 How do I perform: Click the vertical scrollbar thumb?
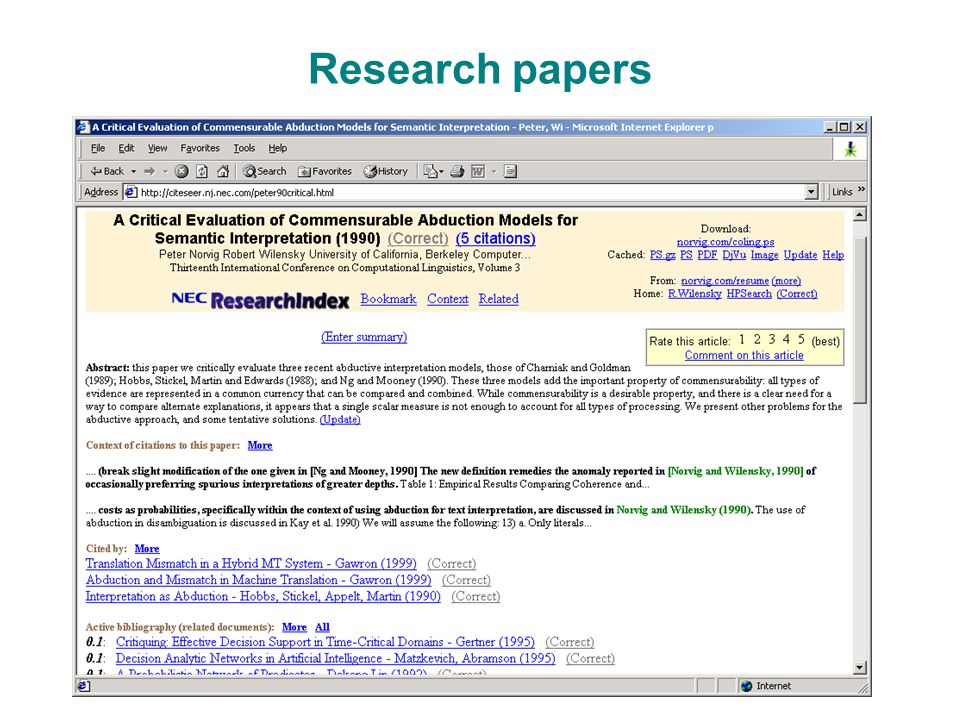860,321
